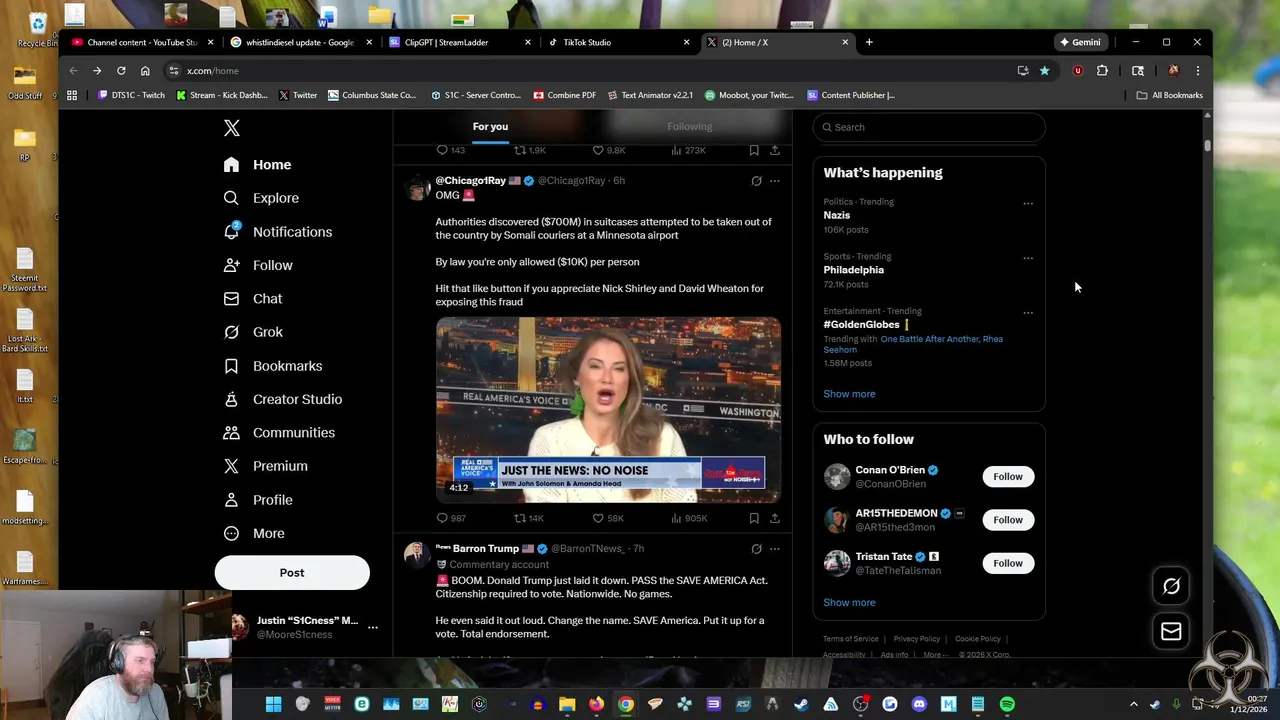1280x720 pixels.
Task: Open Notifications in X sidebar
Action: click(x=278, y=232)
